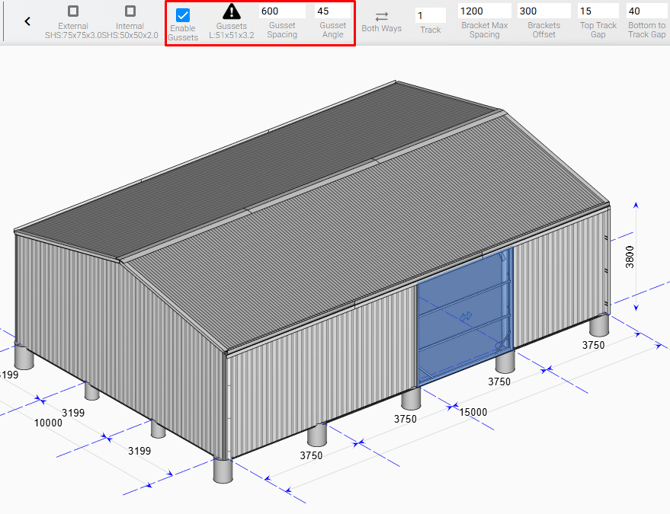The width and height of the screenshot is (670, 514).
Task: Click the 10000 width dimension label
Action: 48,423
